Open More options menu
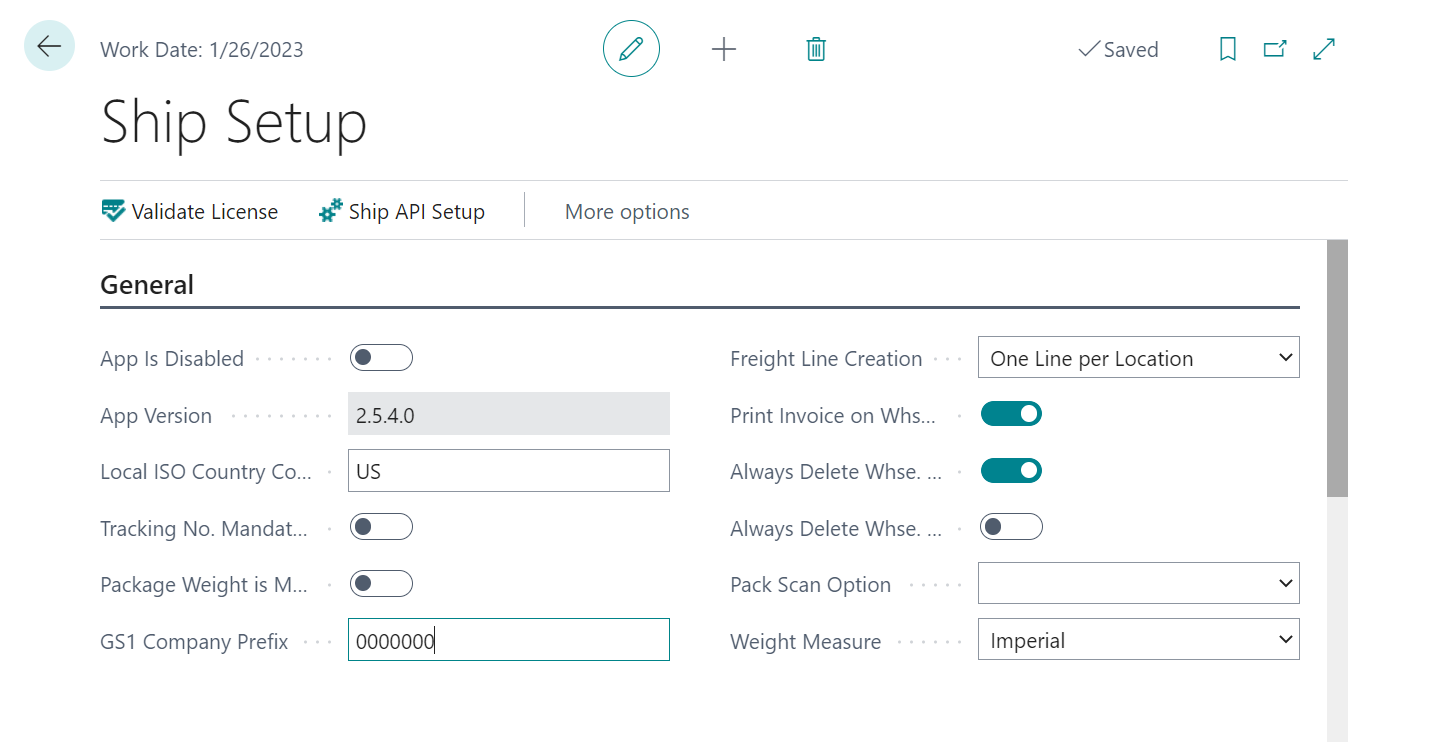 coord(627,212)
